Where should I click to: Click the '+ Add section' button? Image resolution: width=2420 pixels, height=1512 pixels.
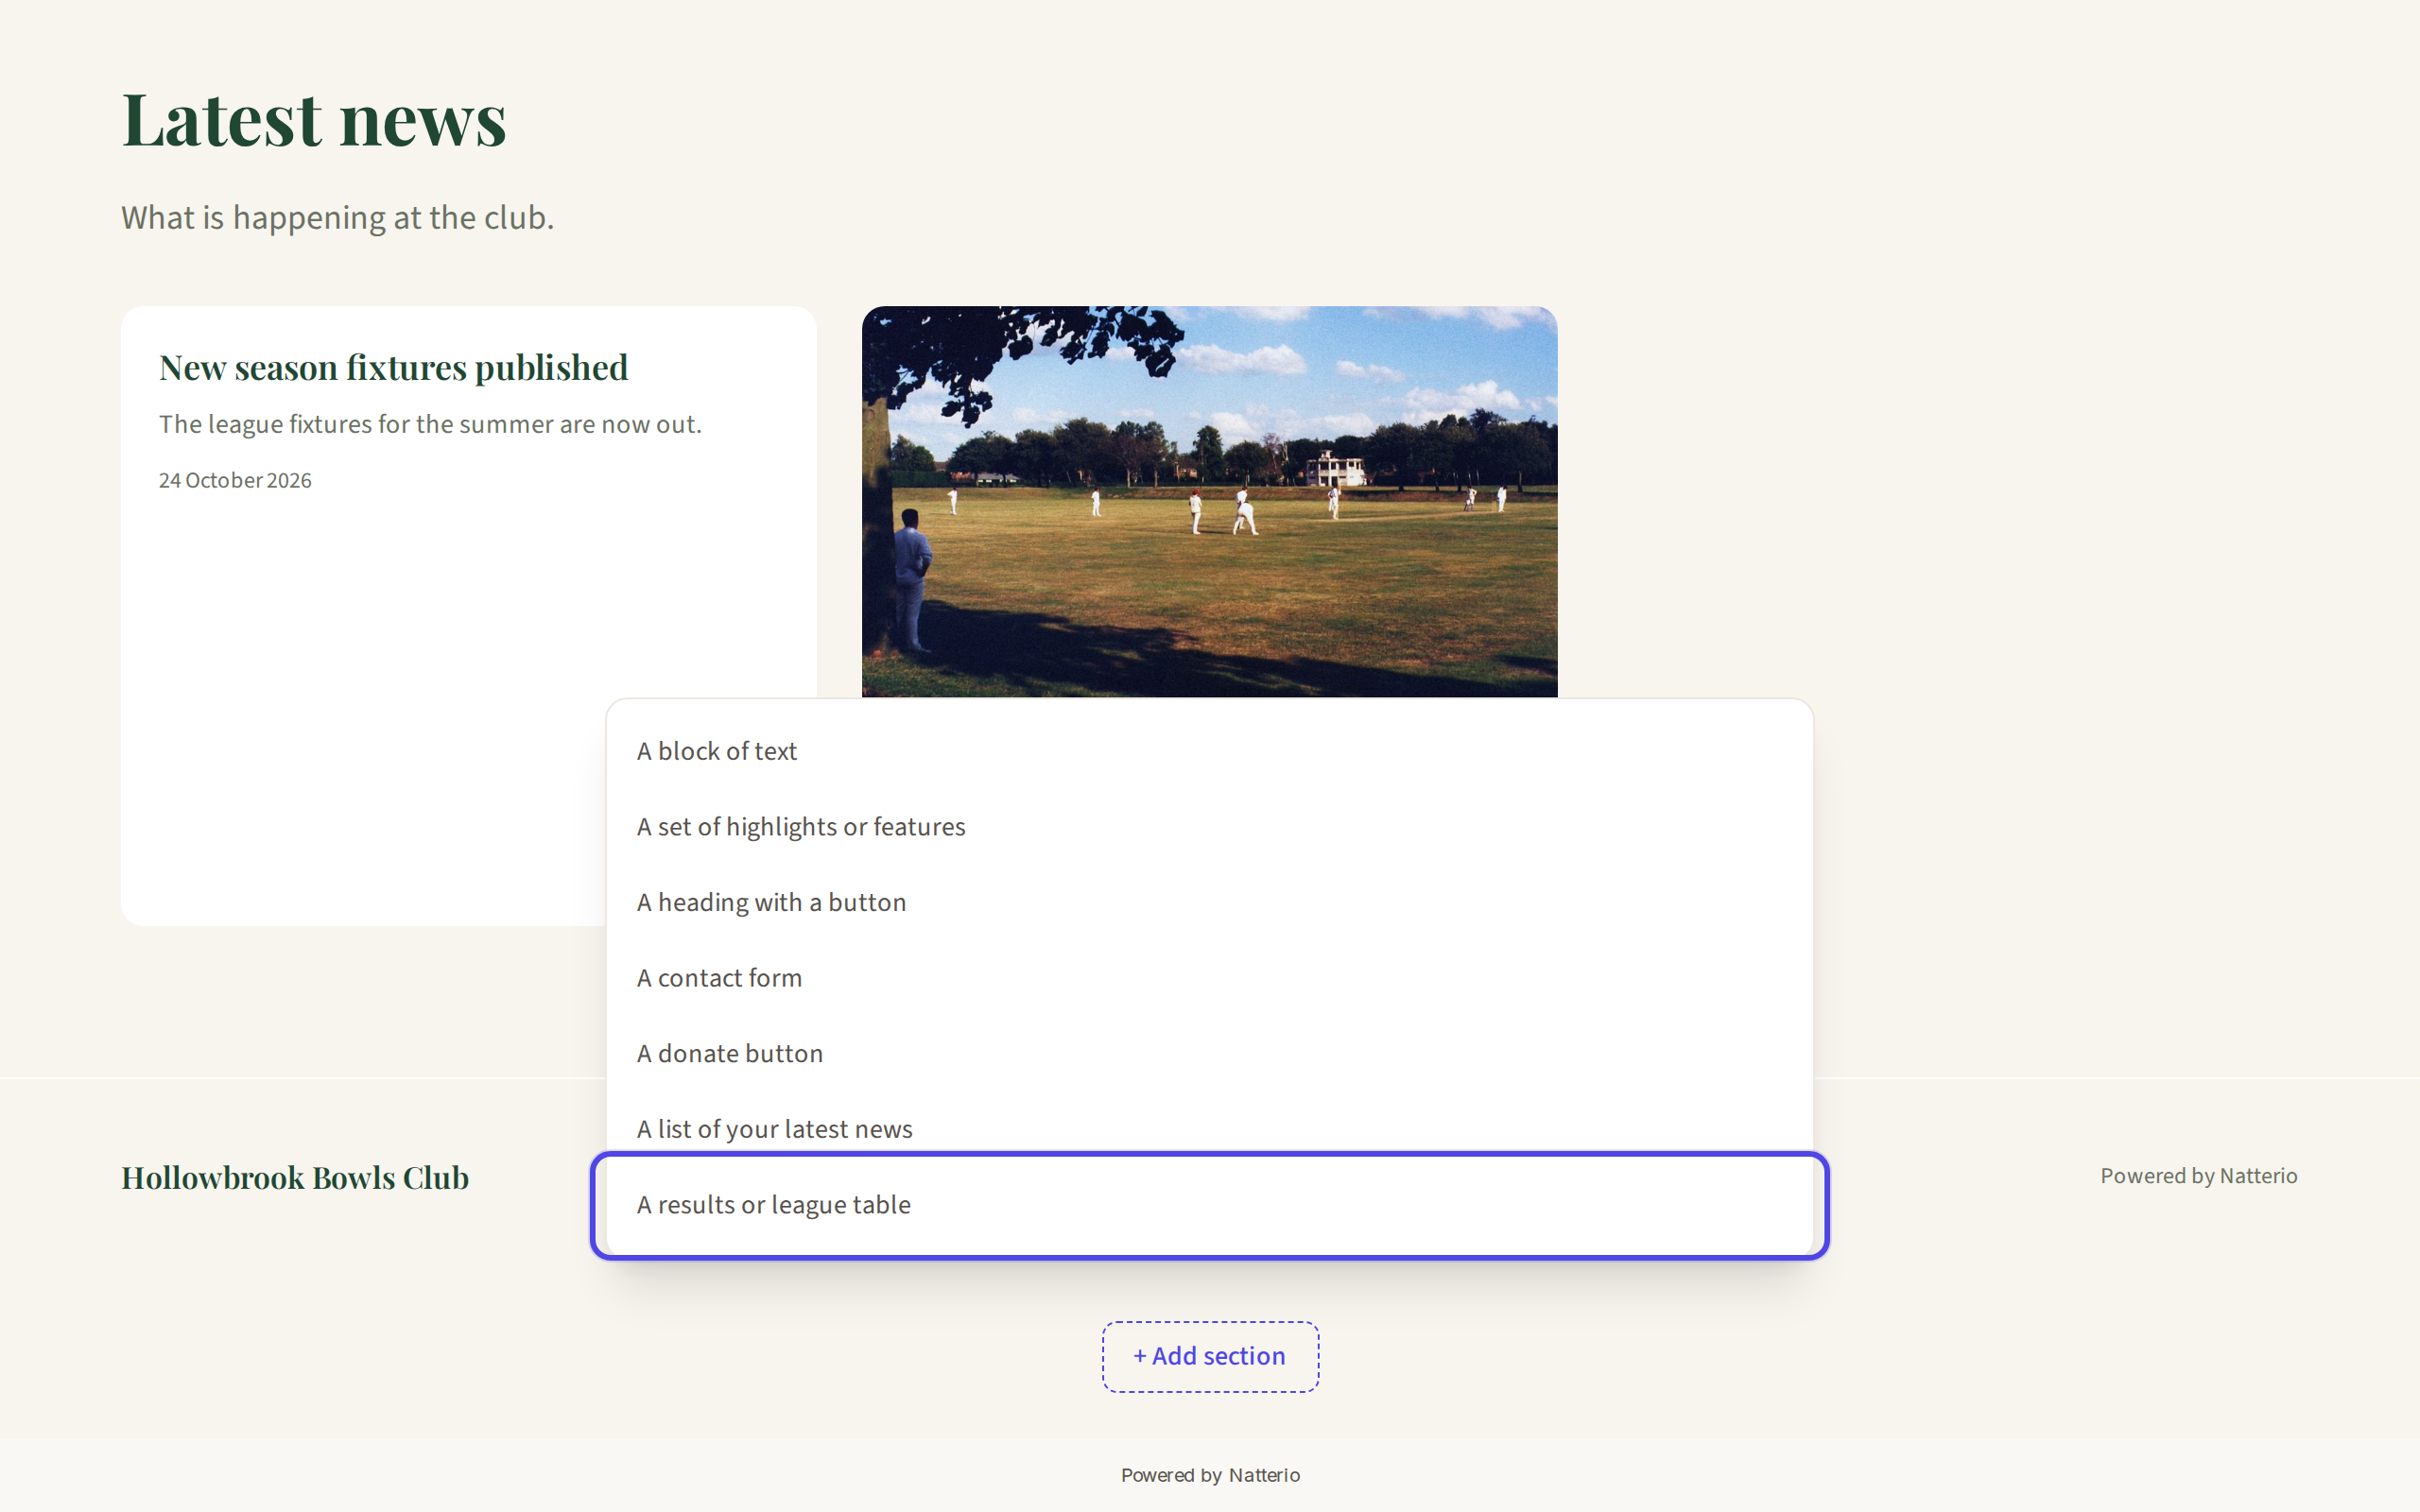point(1210,1357)
